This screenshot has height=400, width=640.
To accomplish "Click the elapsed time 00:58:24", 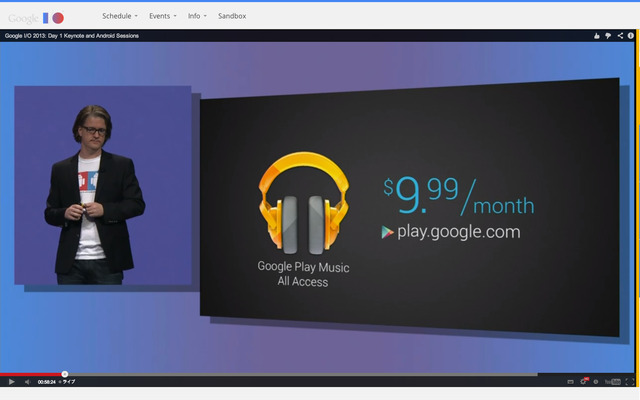I will [x=47, y=382].
